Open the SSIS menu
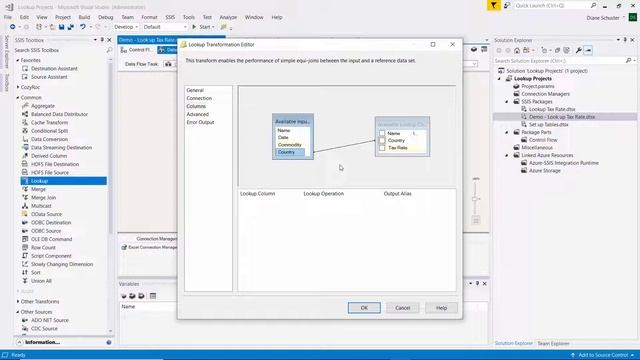 point(170,17)
